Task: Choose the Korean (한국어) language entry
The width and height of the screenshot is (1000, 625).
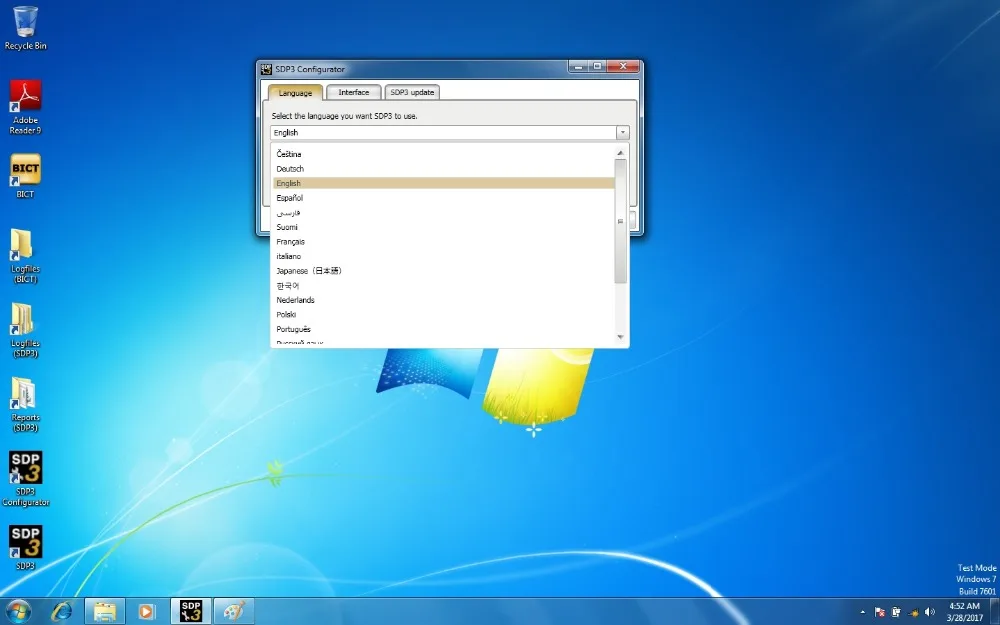Action: [443, 286]
